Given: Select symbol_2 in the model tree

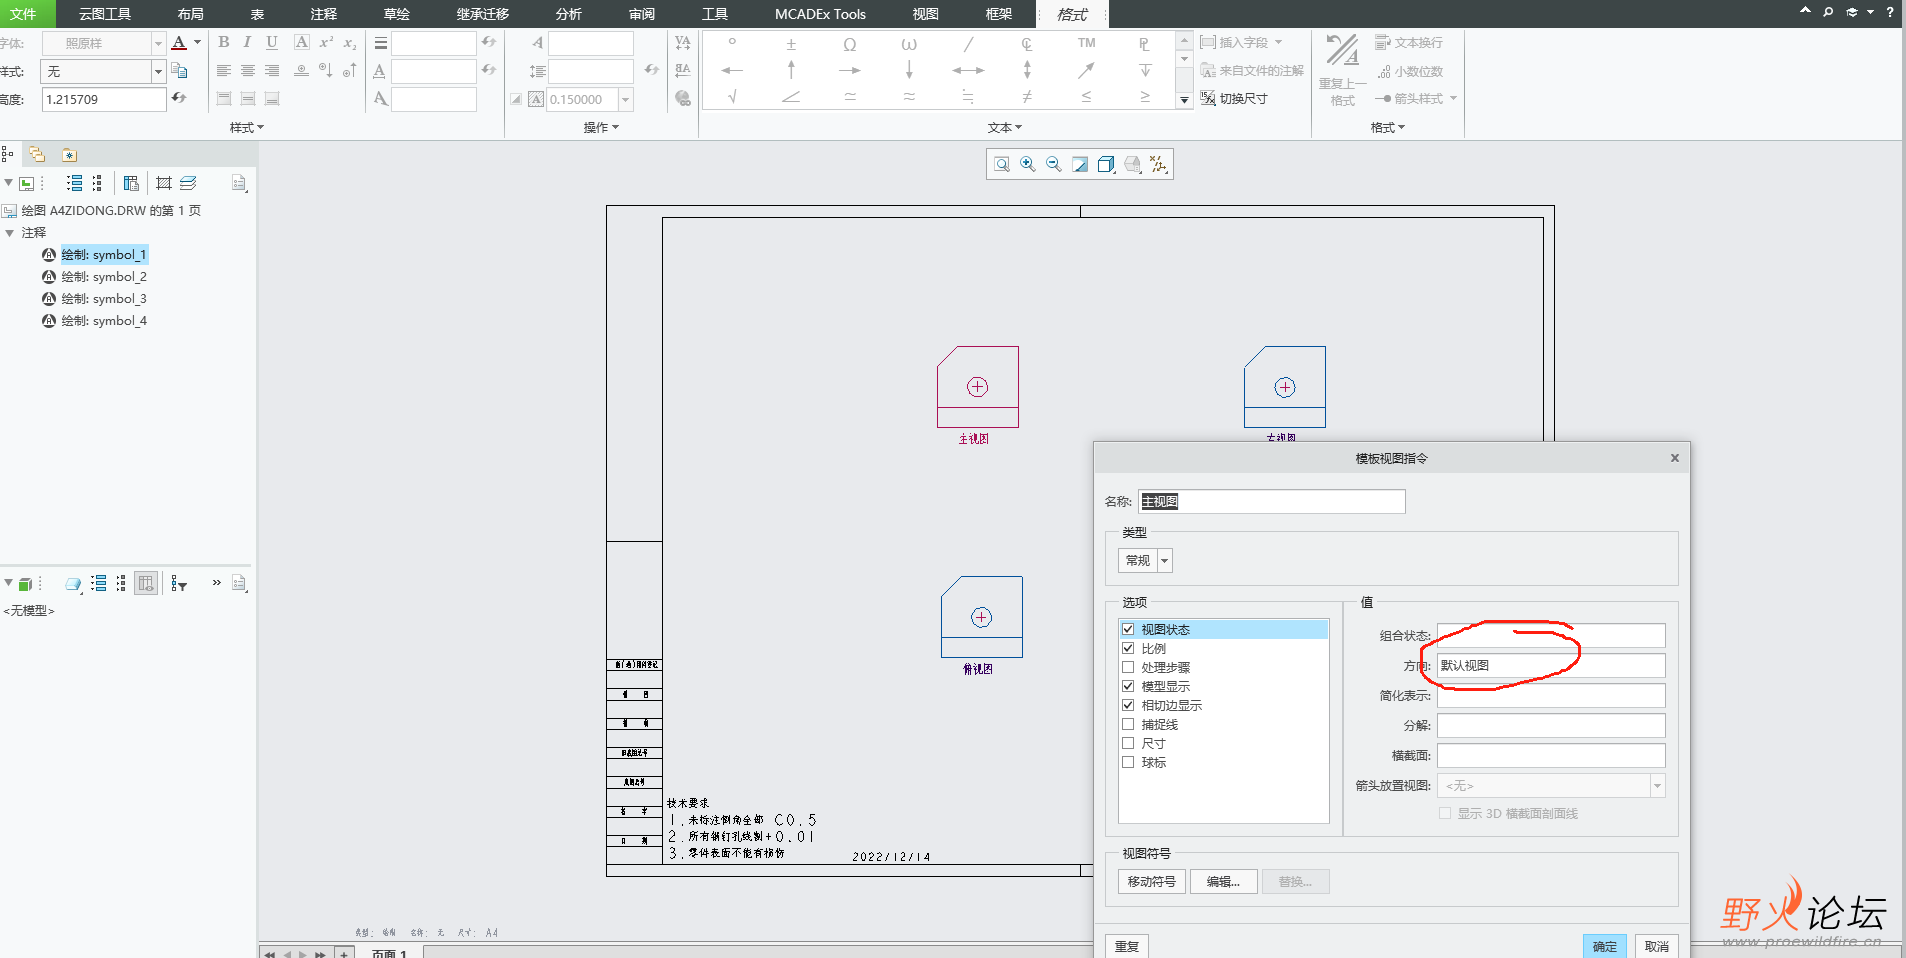Looking at the screenshot, I should click(x=104, y=277).
